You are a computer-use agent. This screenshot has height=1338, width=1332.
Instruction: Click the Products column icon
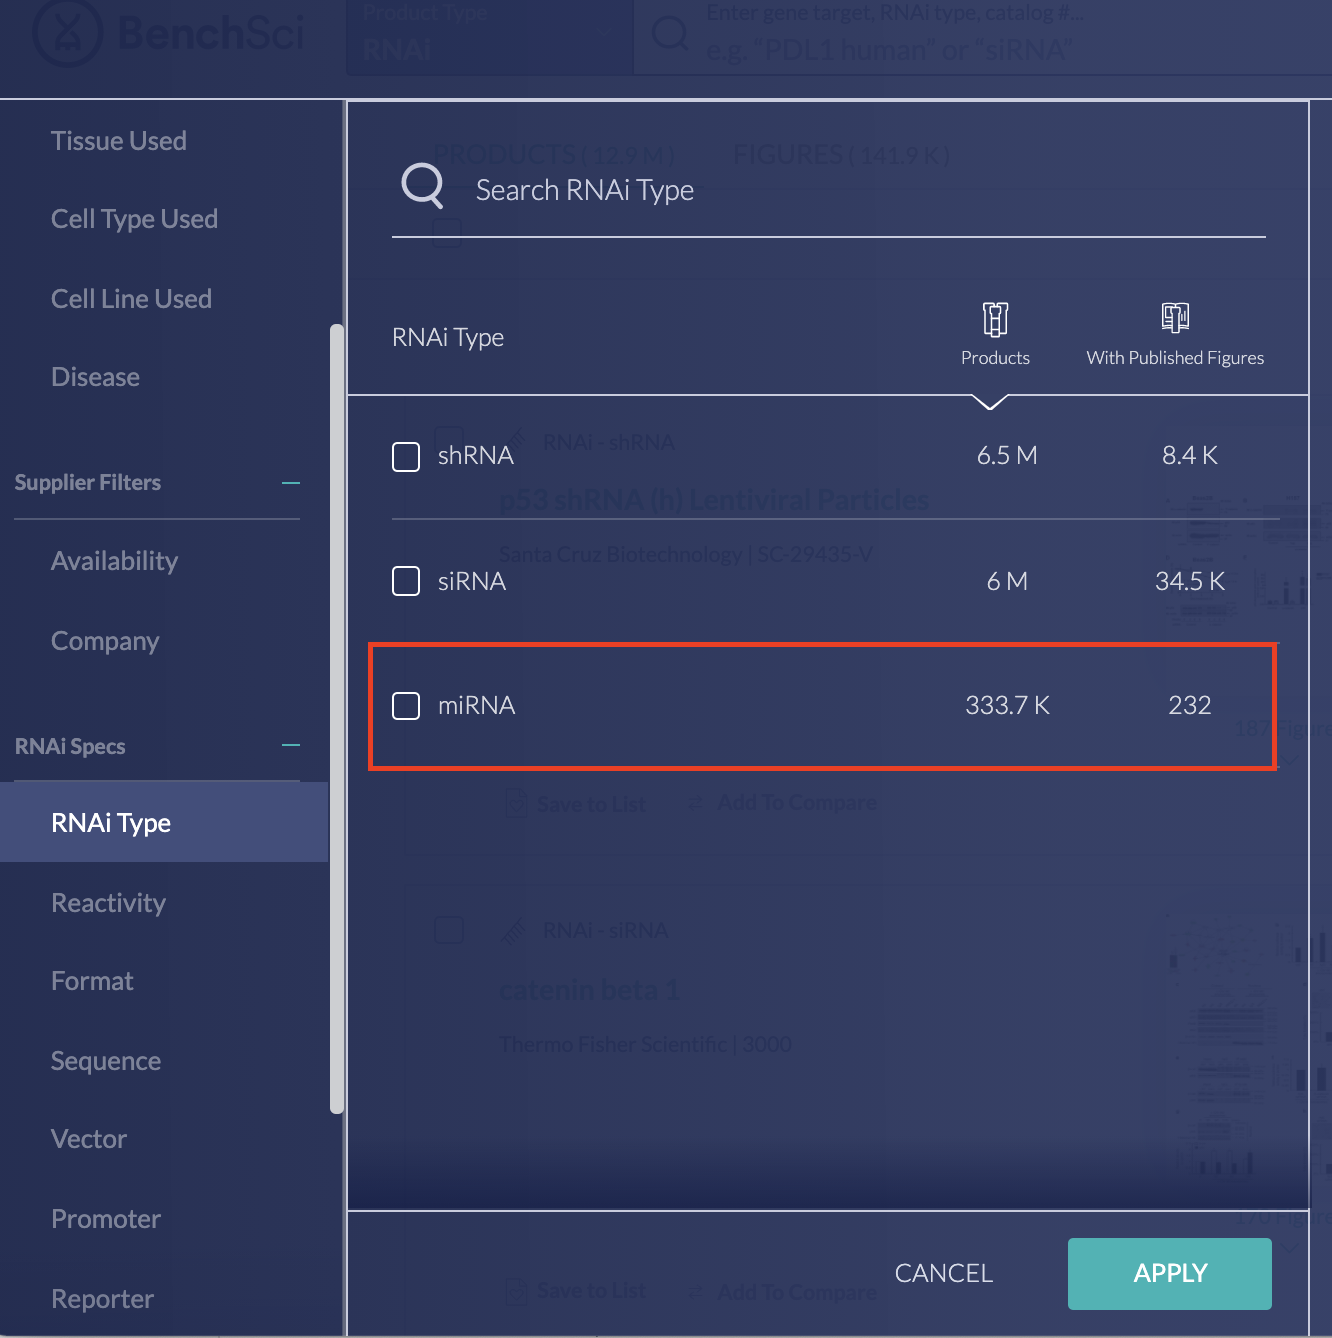(x=995, y=319)
